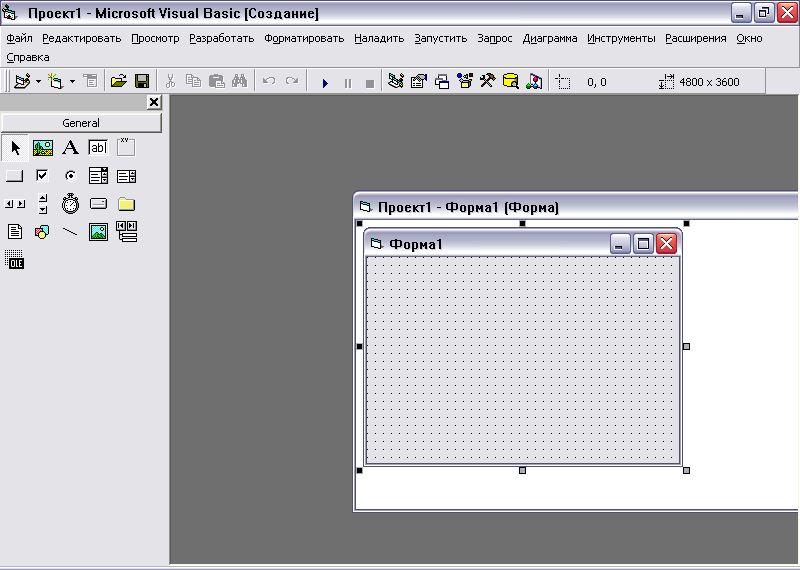Start the program with the Run button
The height and width of the screenshot is (570, 800).
tap(325, 83)
